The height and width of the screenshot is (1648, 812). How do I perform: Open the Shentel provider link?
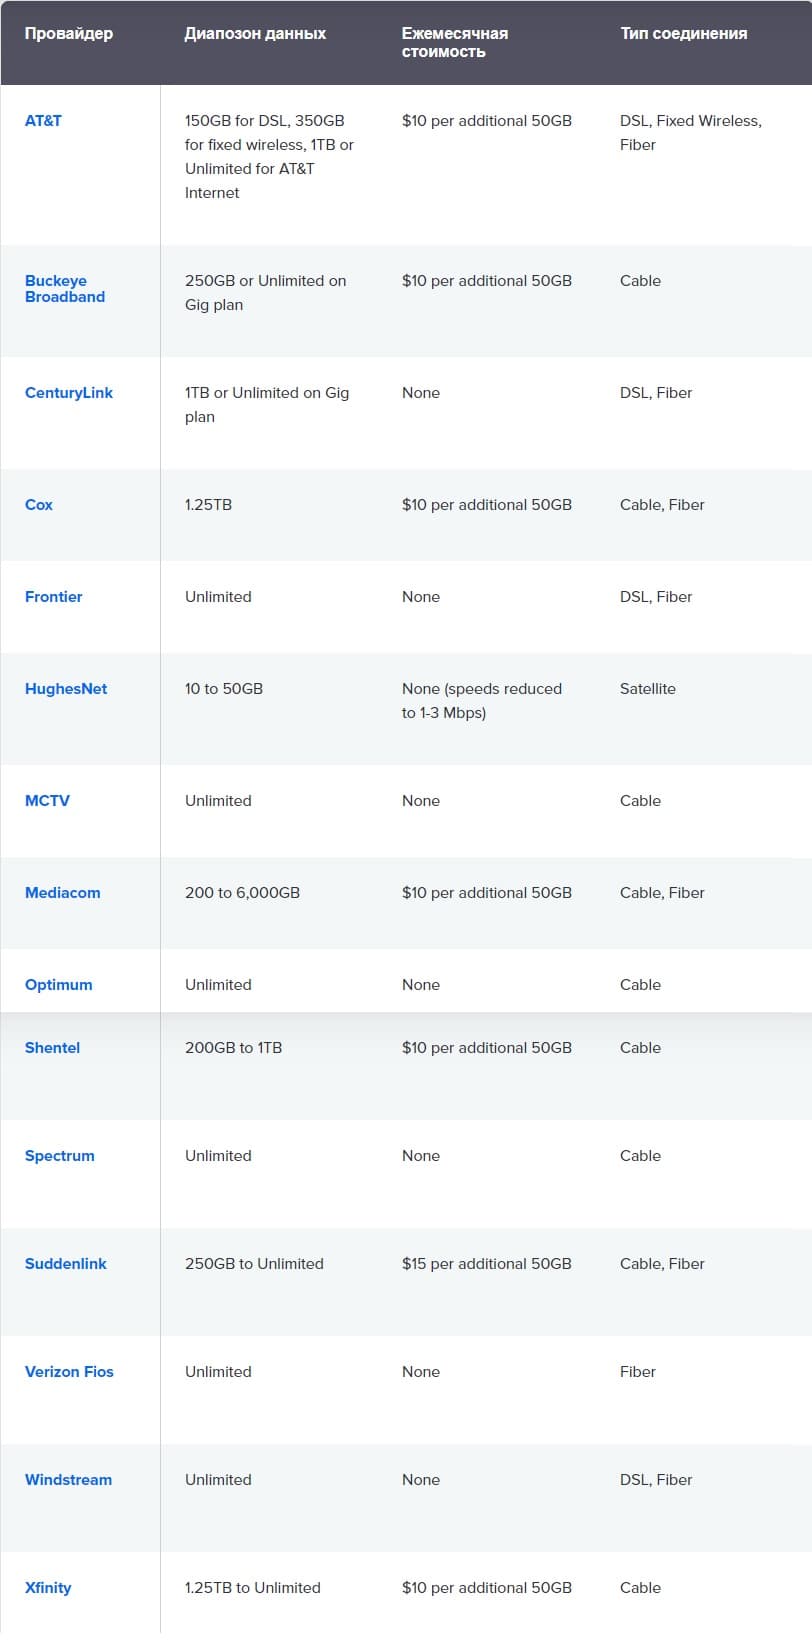[53, 1047]
